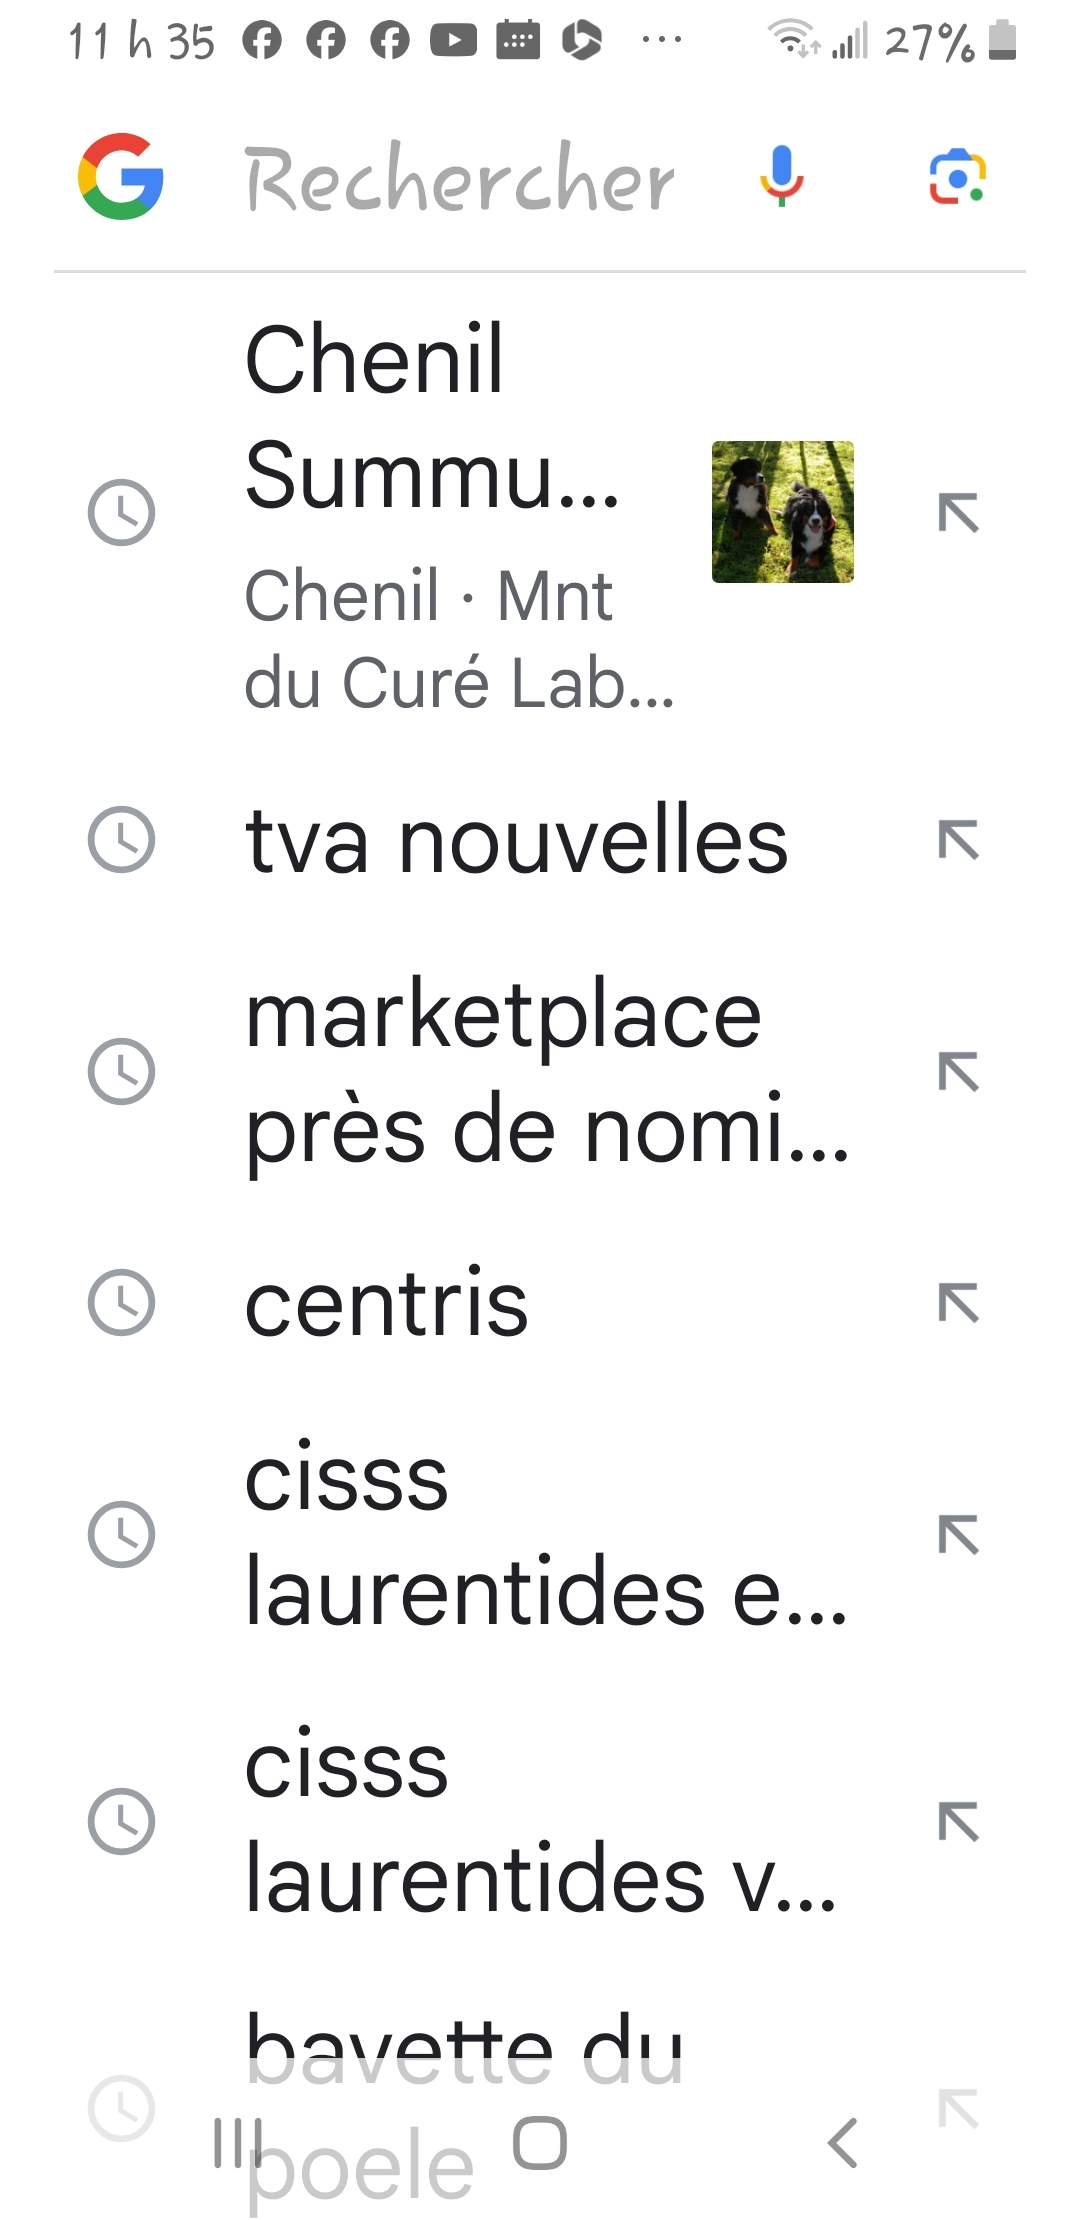Tap history clock icon beside centris
1080x2220 pixels.
[122, 1304]
